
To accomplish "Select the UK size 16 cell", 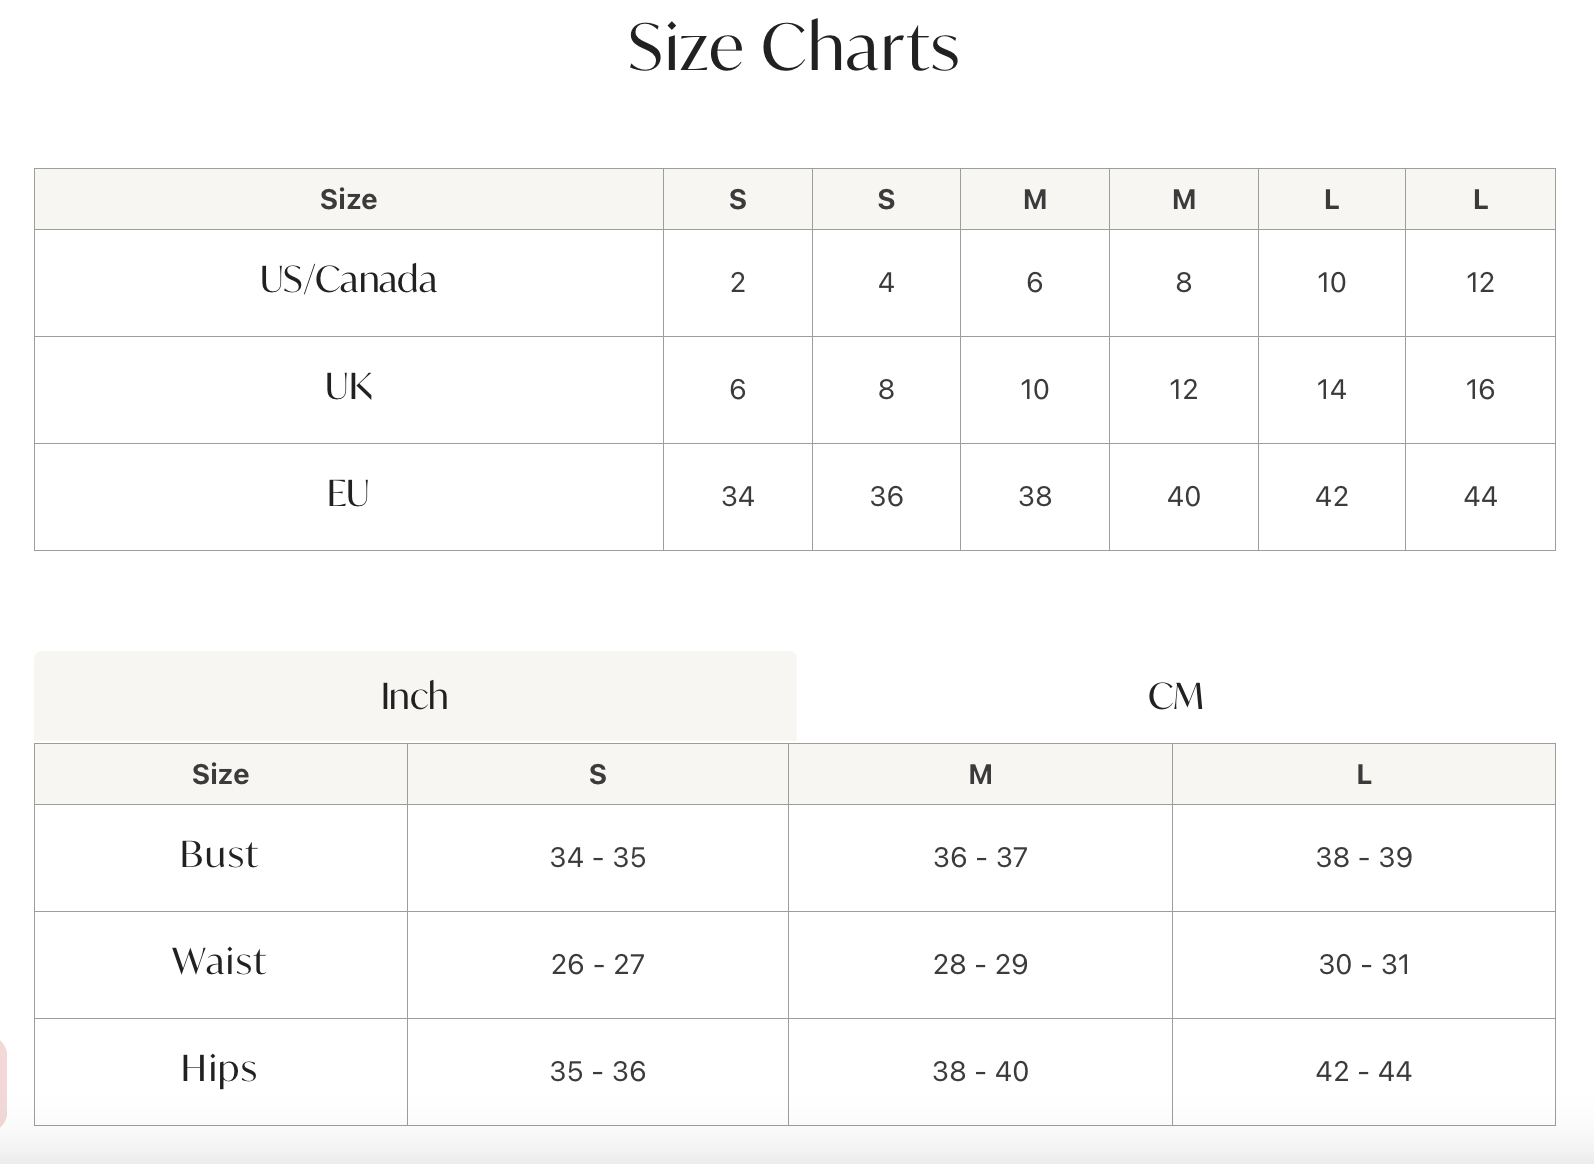I will (1480, 390).
